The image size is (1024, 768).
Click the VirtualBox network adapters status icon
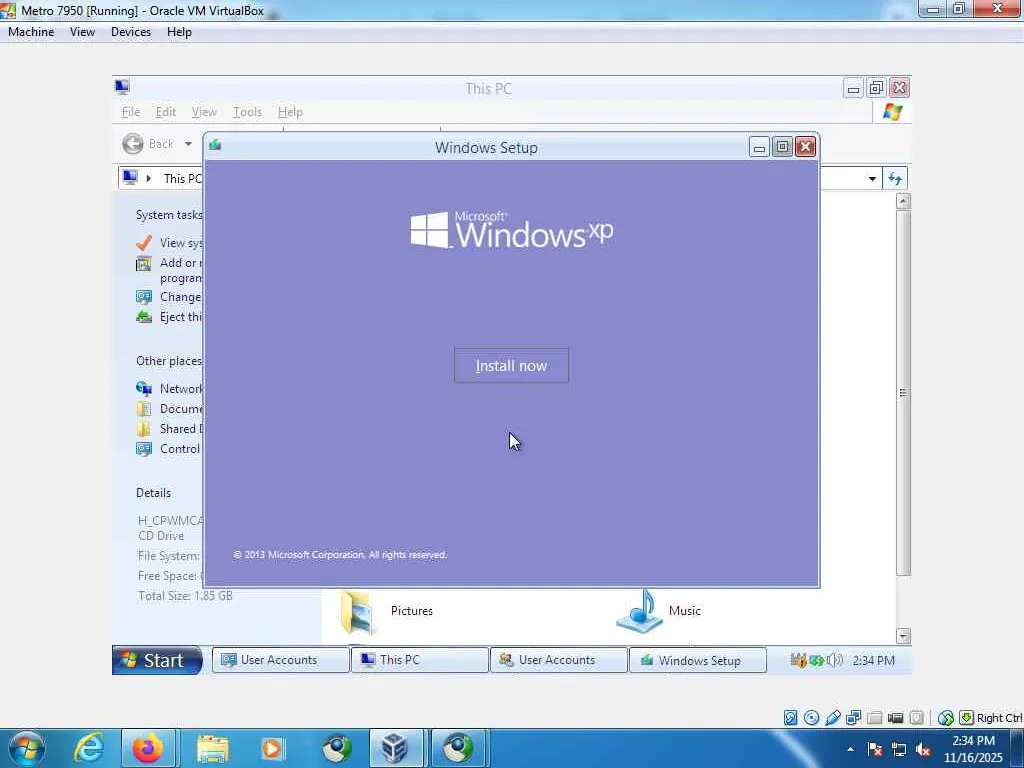(853, 718)
